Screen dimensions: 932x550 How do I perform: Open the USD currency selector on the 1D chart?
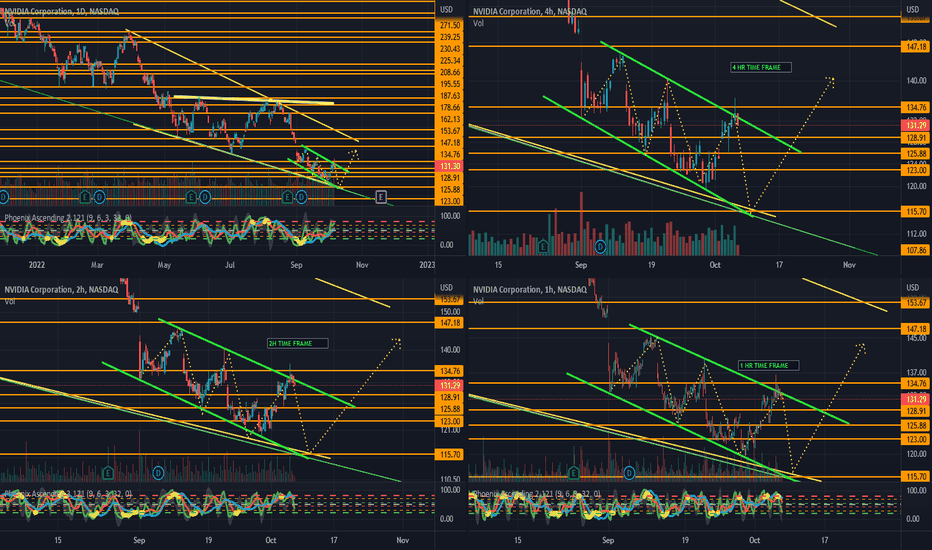(x=446, y=10)
